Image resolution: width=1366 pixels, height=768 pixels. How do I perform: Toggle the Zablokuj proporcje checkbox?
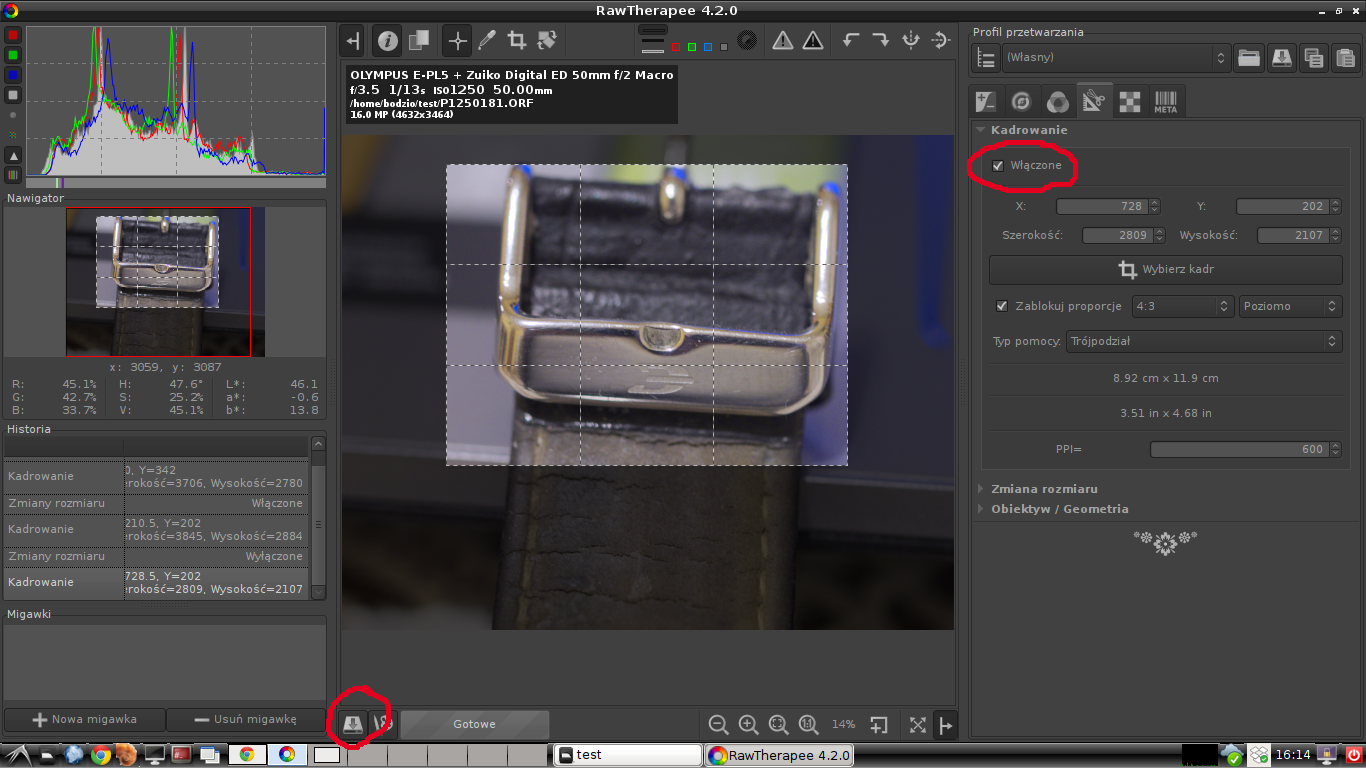coord(1002,306)
